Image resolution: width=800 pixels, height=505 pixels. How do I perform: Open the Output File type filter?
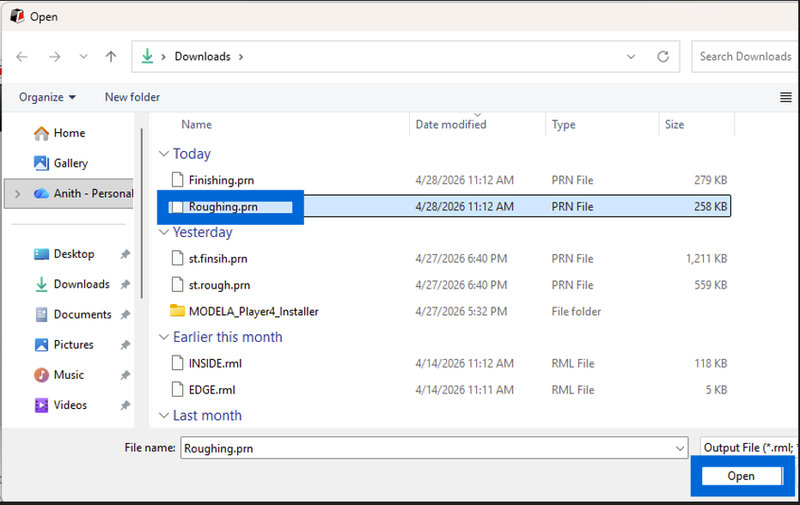[x=749, y=448]
